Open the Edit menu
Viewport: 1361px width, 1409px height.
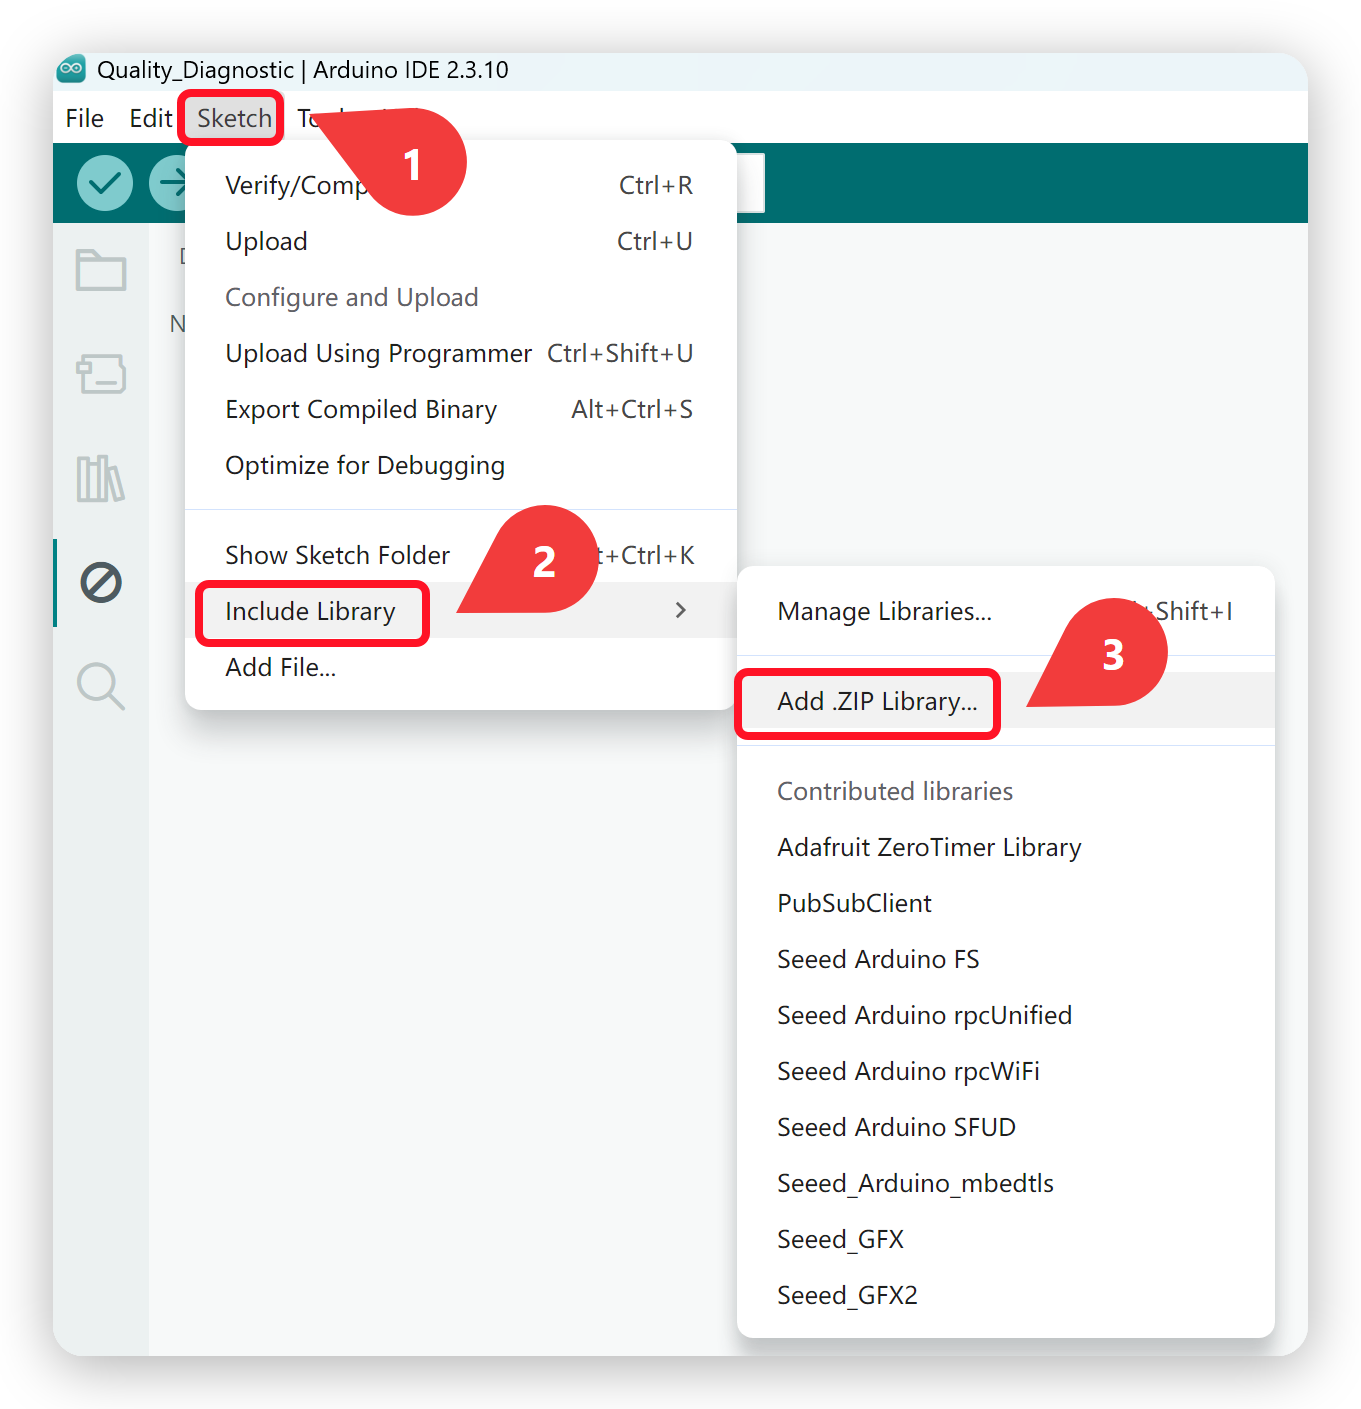(151, 118)
